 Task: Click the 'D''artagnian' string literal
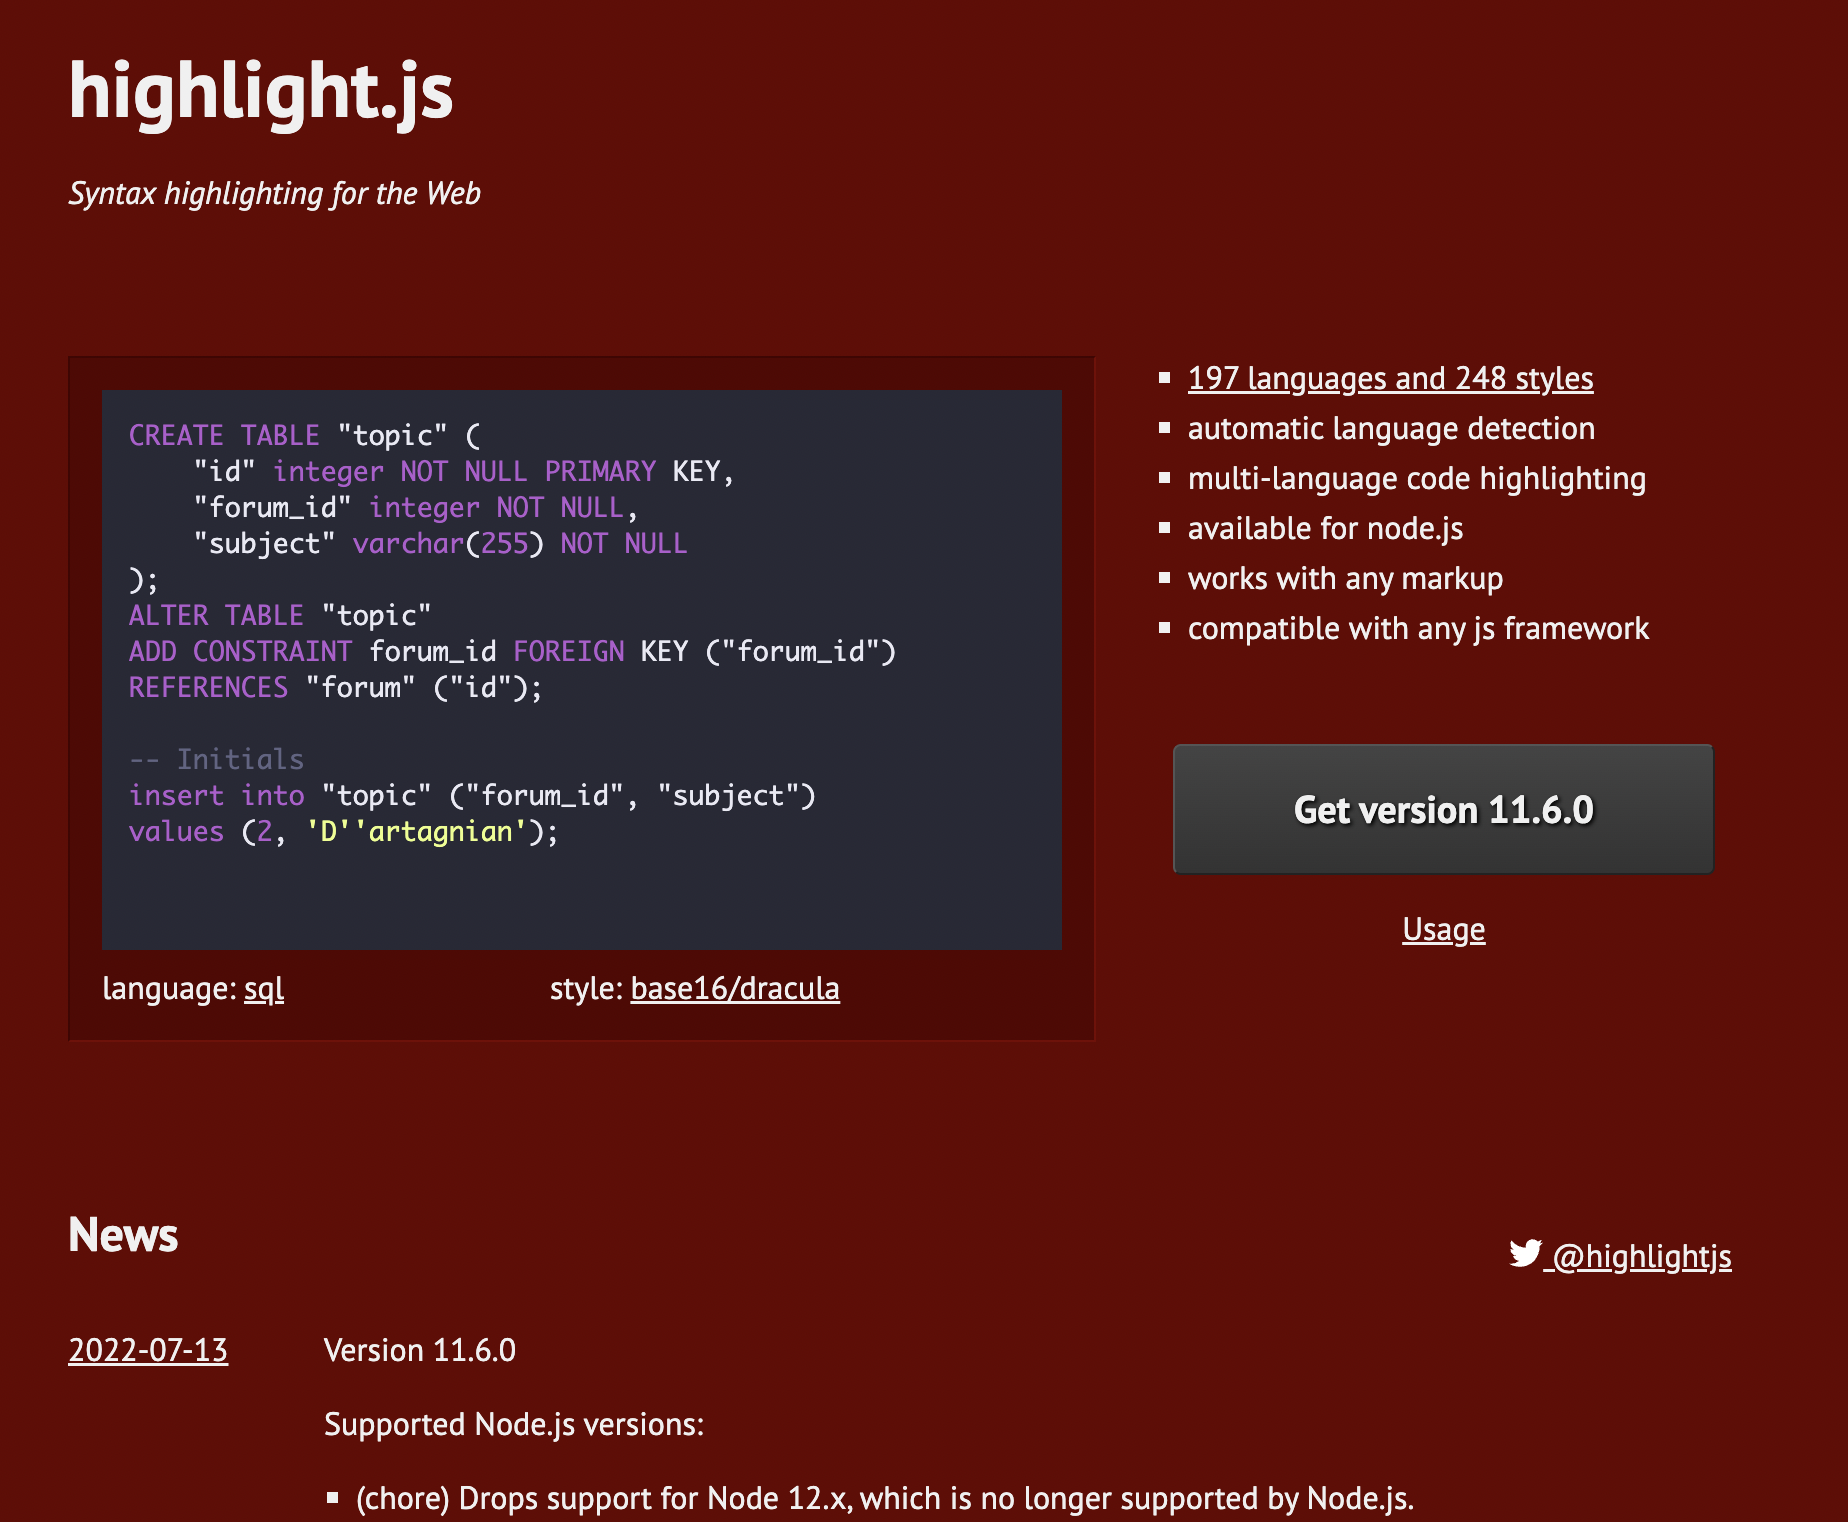click(x=417, y=831)
